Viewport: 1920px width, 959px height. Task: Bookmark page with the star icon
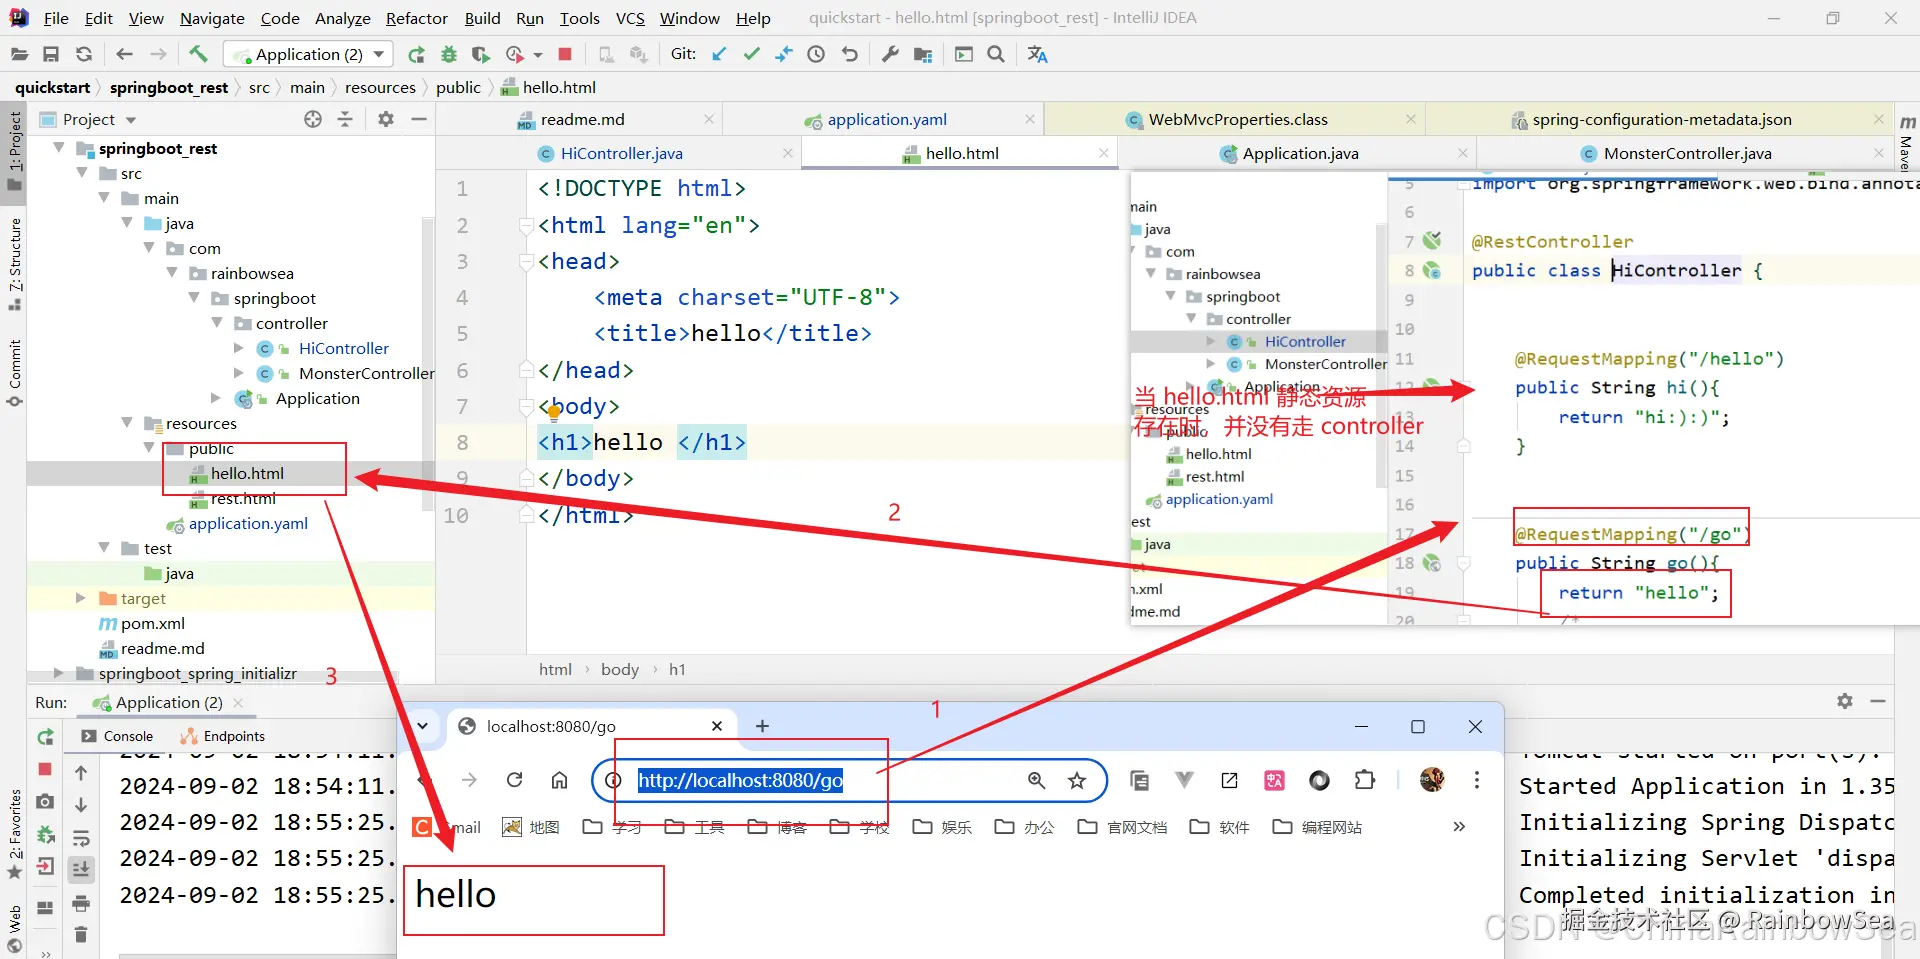tap(1076, 780)
